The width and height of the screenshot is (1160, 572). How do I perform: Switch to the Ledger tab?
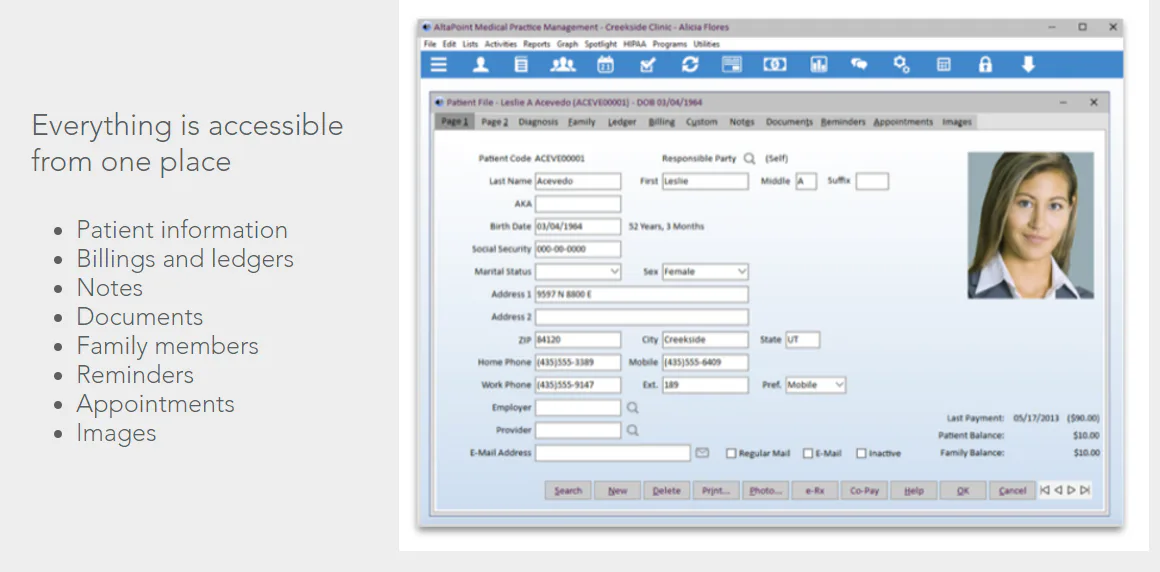(622, 122)
